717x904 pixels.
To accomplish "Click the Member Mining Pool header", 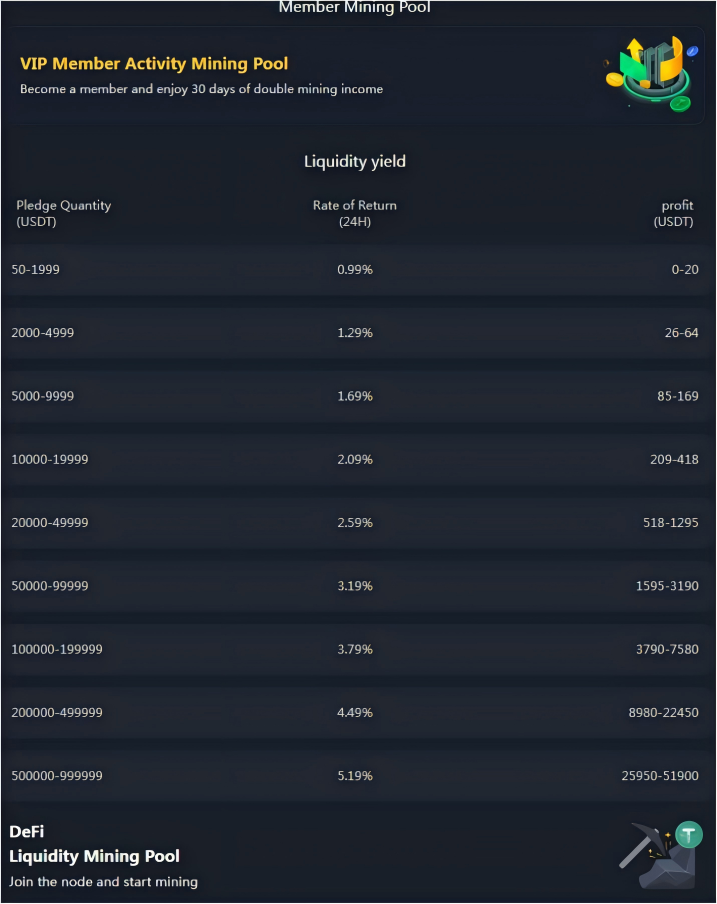I will point(354,7).
